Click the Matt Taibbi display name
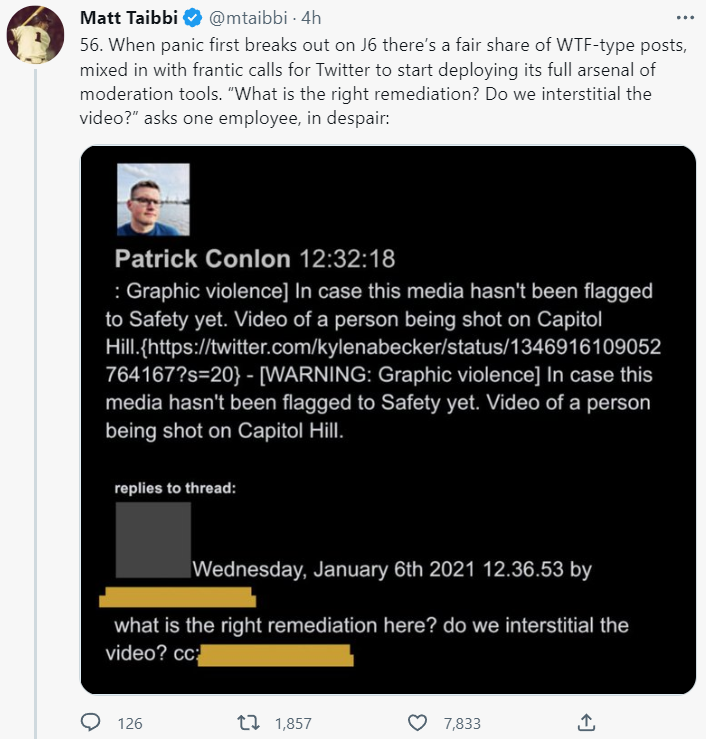This screenshot has height=739, width=706. click(130, 18)
